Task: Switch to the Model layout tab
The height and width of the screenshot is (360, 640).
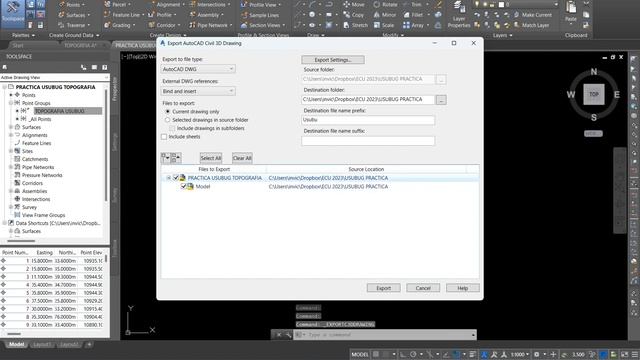Action: [x=16, y=344]
